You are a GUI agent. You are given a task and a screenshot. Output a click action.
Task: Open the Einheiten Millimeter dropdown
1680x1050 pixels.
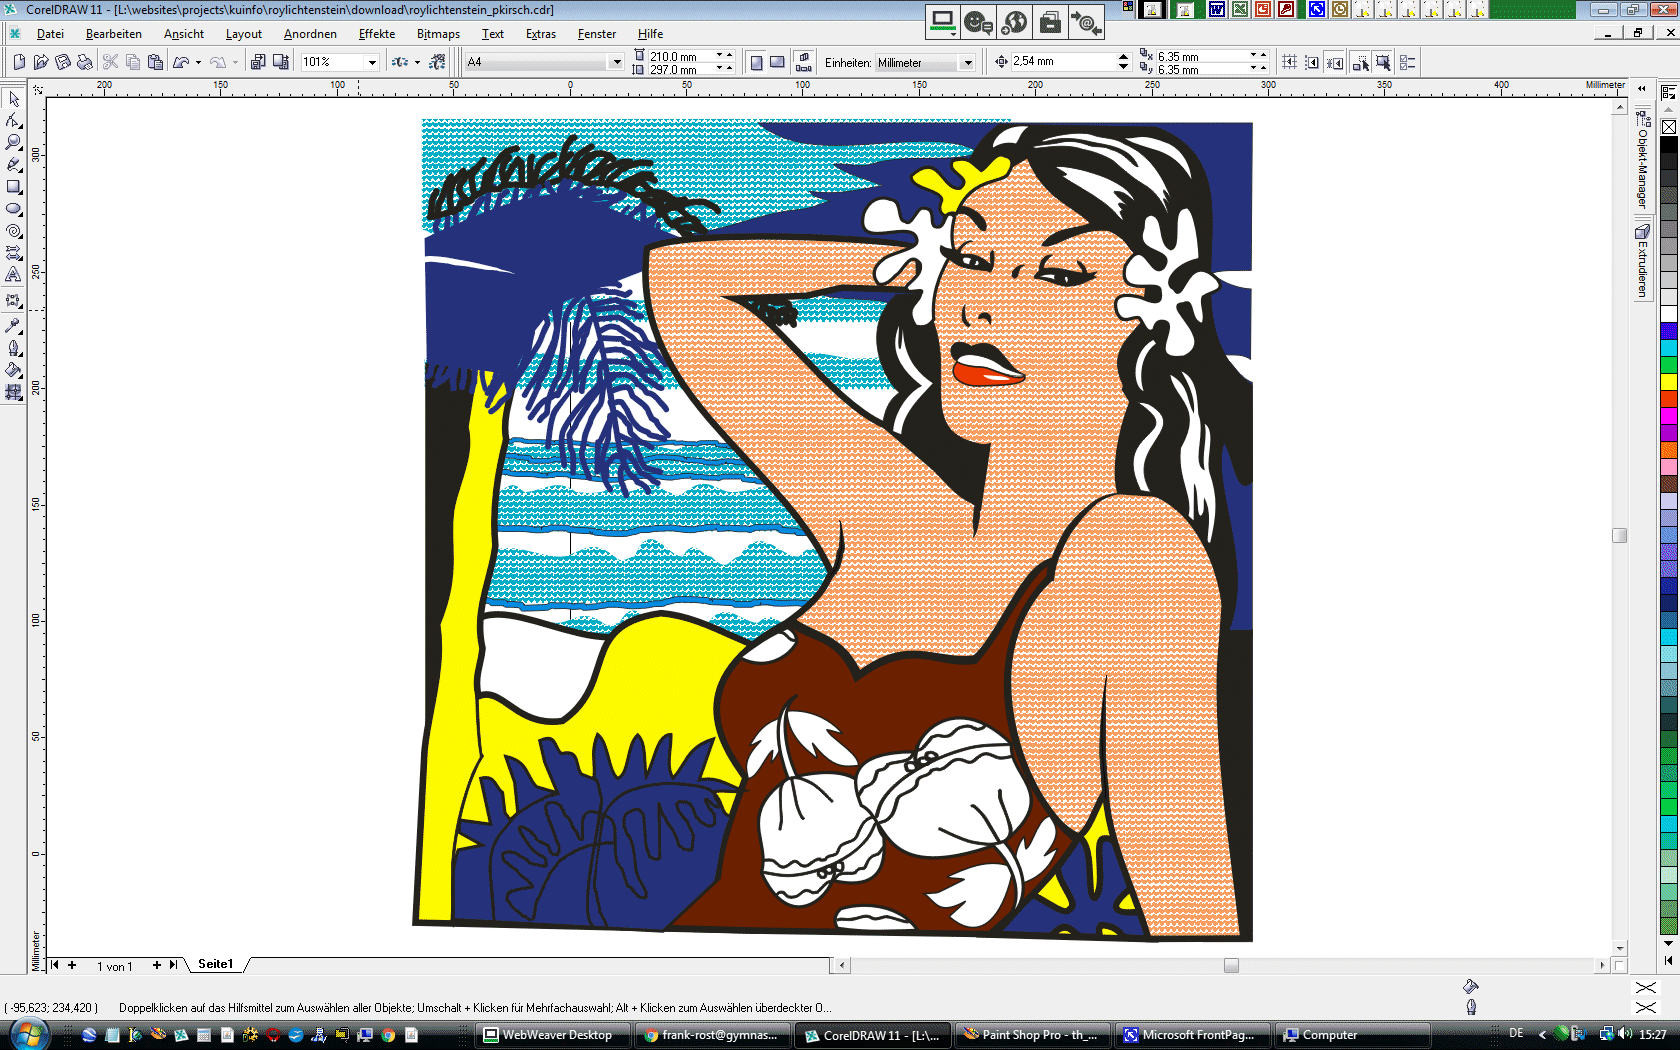967,63
